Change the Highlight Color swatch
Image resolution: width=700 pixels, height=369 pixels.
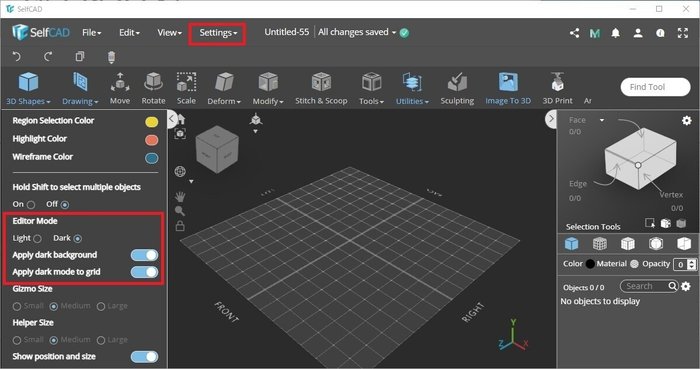click(x=152, y=140)
